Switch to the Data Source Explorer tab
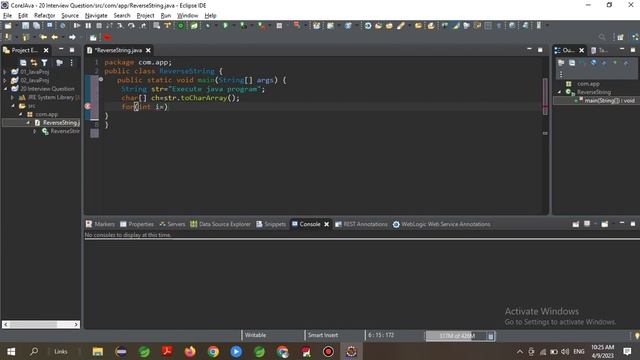 click(220, 224)
